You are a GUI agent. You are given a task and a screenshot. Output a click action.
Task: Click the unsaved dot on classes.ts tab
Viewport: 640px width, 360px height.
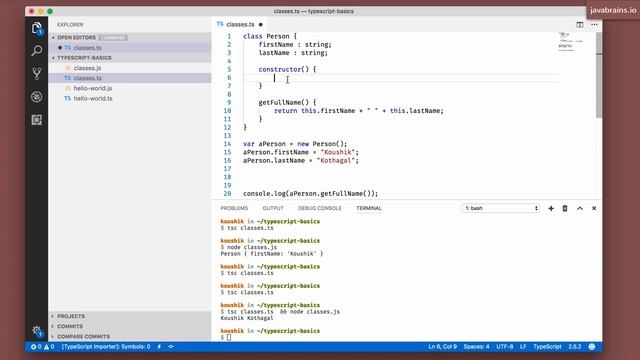pos(260,24)
